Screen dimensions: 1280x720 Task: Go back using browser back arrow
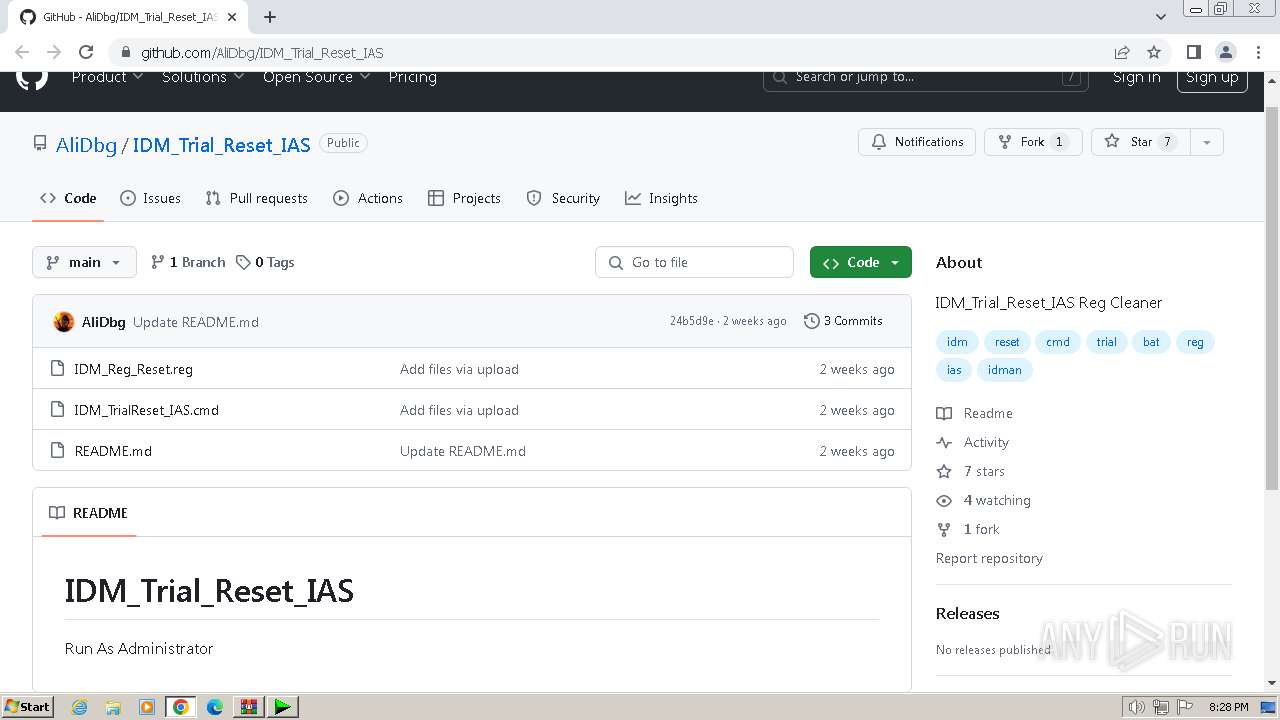pyautogui.click(x=22, y=52)
